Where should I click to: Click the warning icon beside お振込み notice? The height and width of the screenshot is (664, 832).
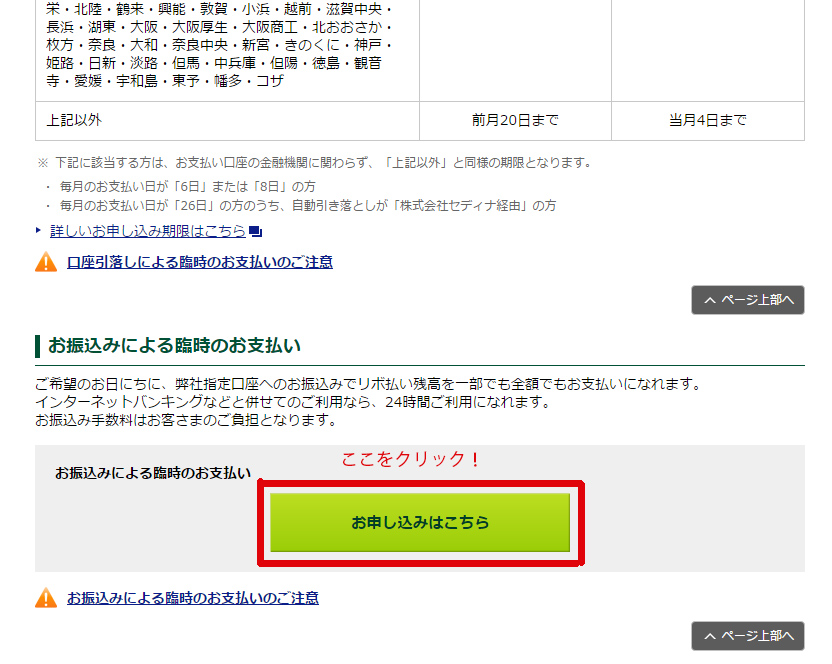point(46,598)
